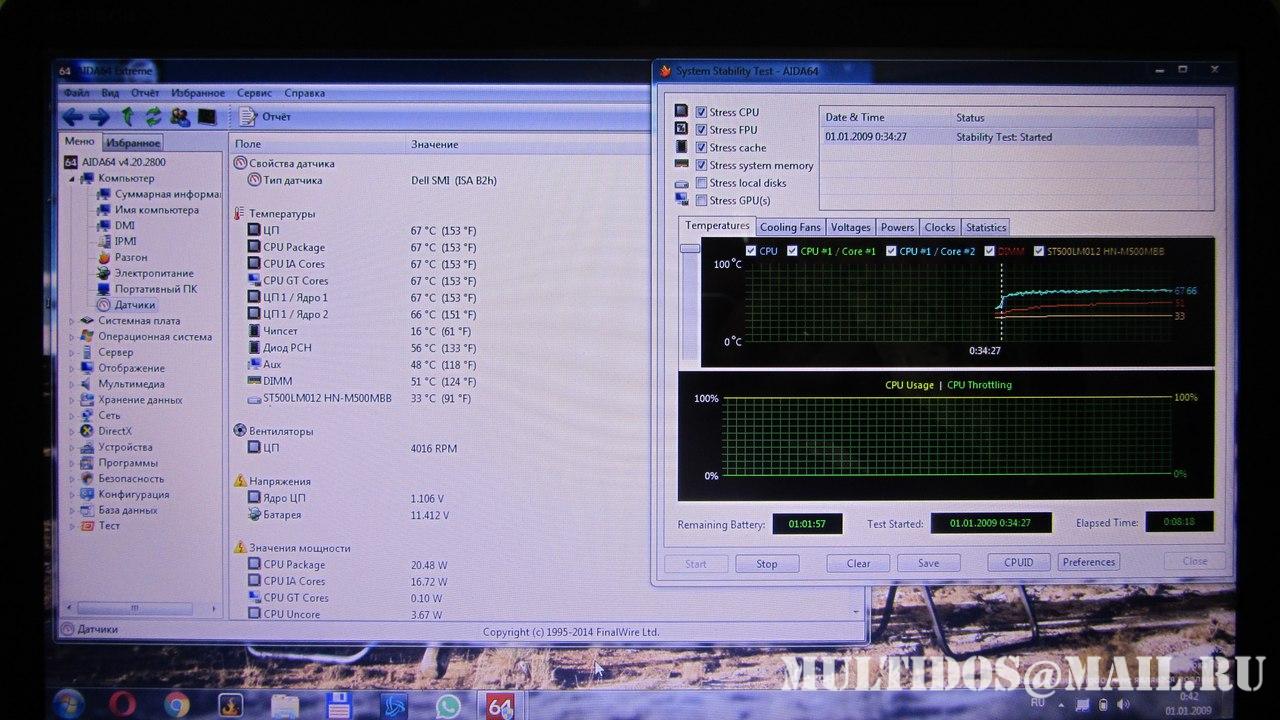Screen dimensions: 1280x720
Task: Enable the Stress local disks checkbox
Action: 701,183
